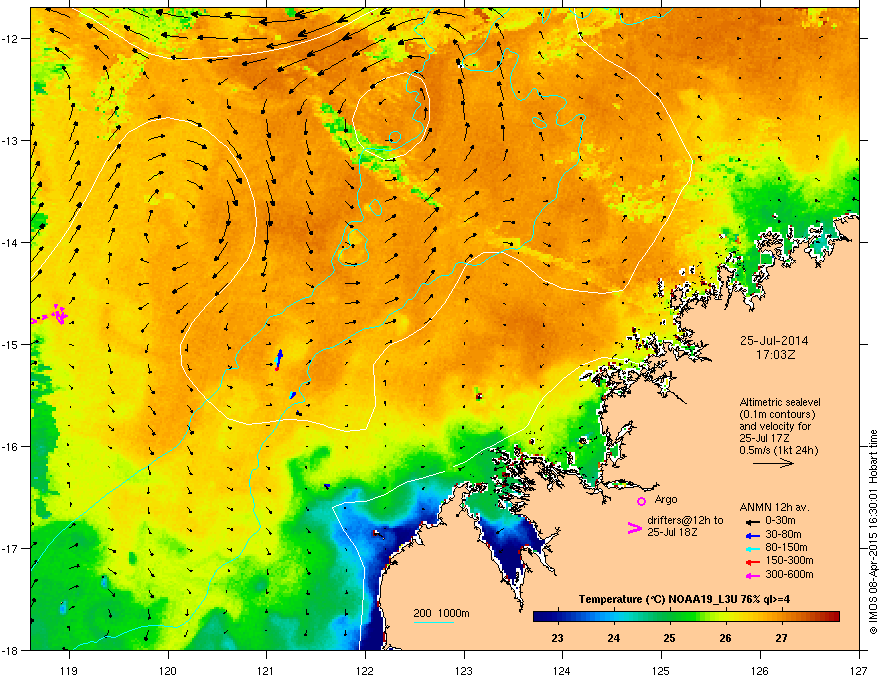Click the black 0-30m legend arrow

pos(752,522)
